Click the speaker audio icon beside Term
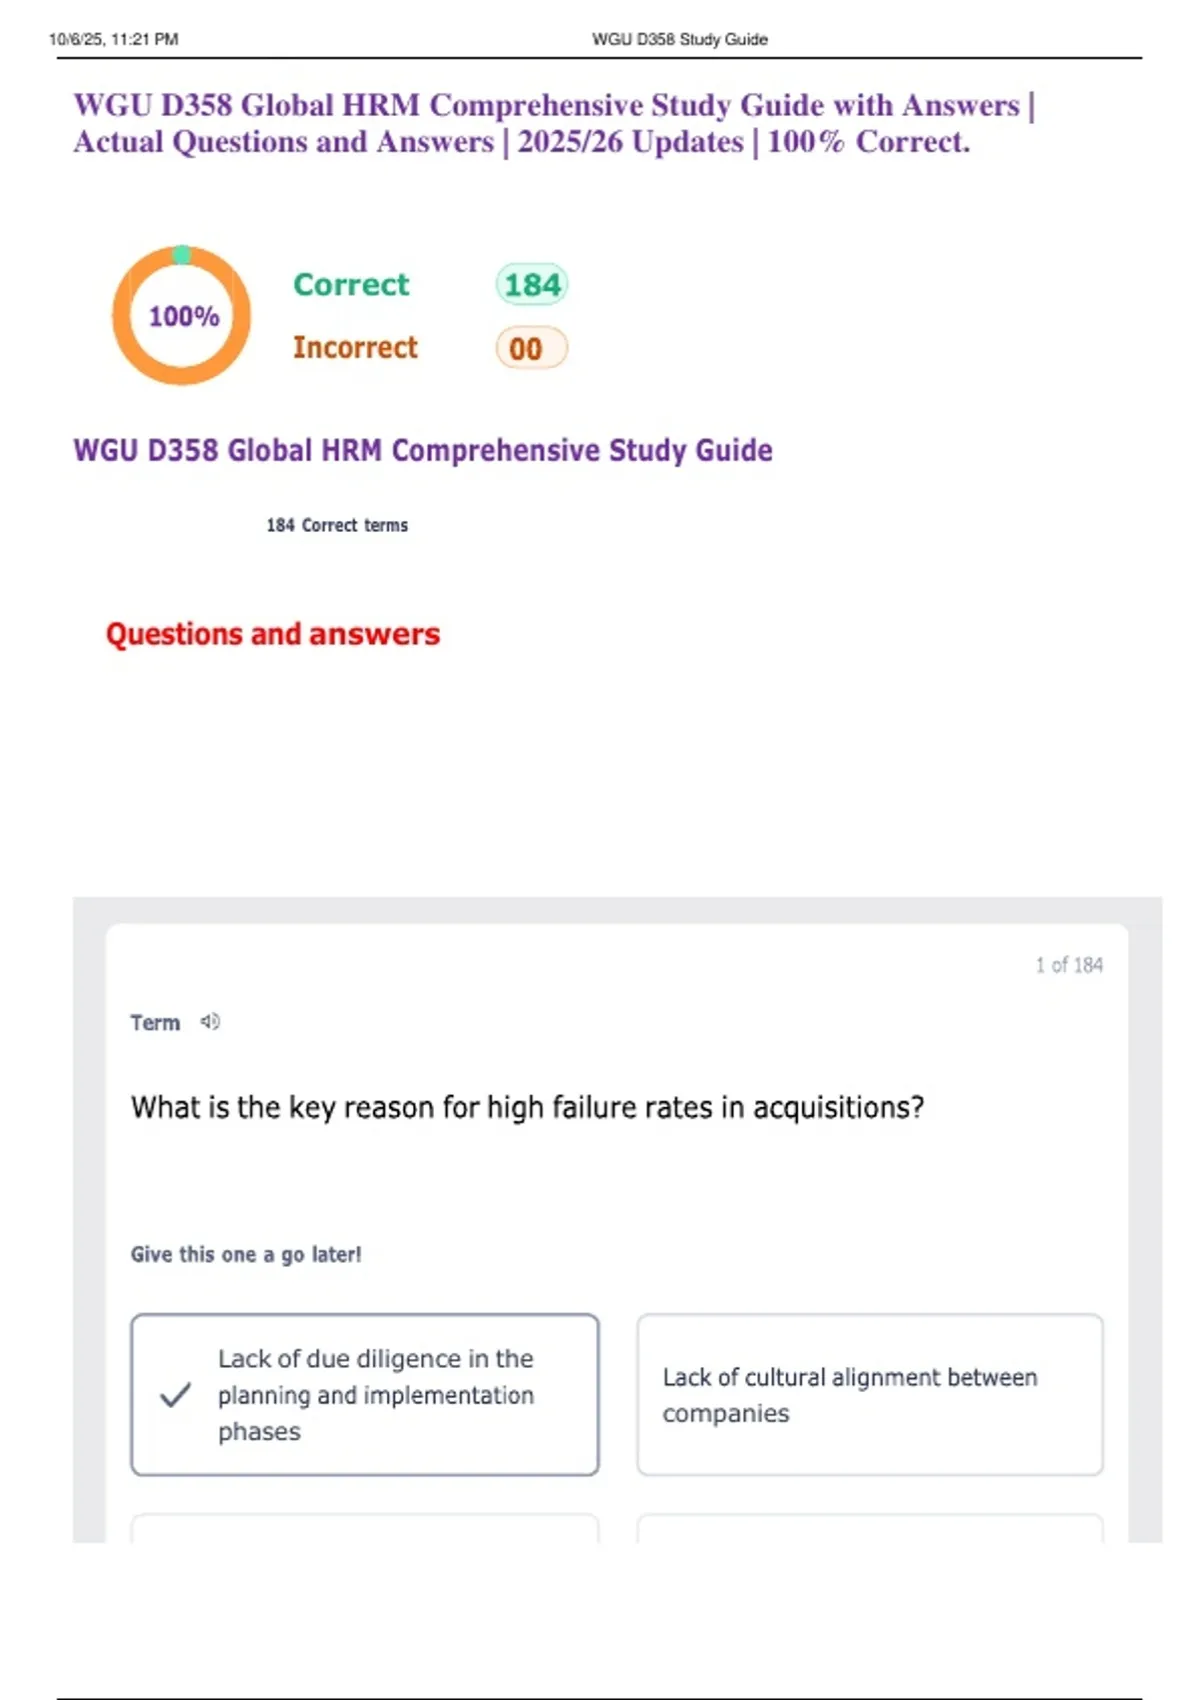This screenshot has width=1200, height=1700. [x=210, y=1022]
